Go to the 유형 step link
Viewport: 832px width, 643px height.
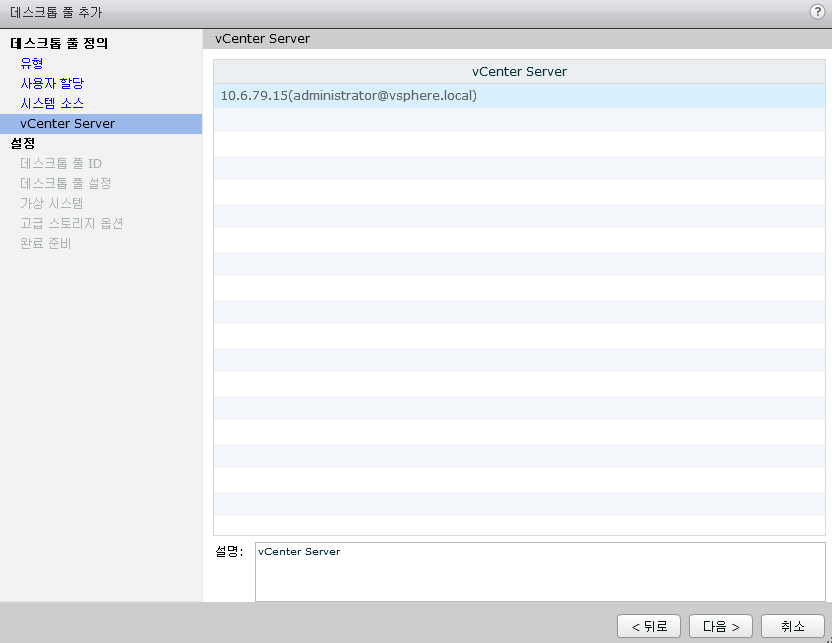coord(32,63)
